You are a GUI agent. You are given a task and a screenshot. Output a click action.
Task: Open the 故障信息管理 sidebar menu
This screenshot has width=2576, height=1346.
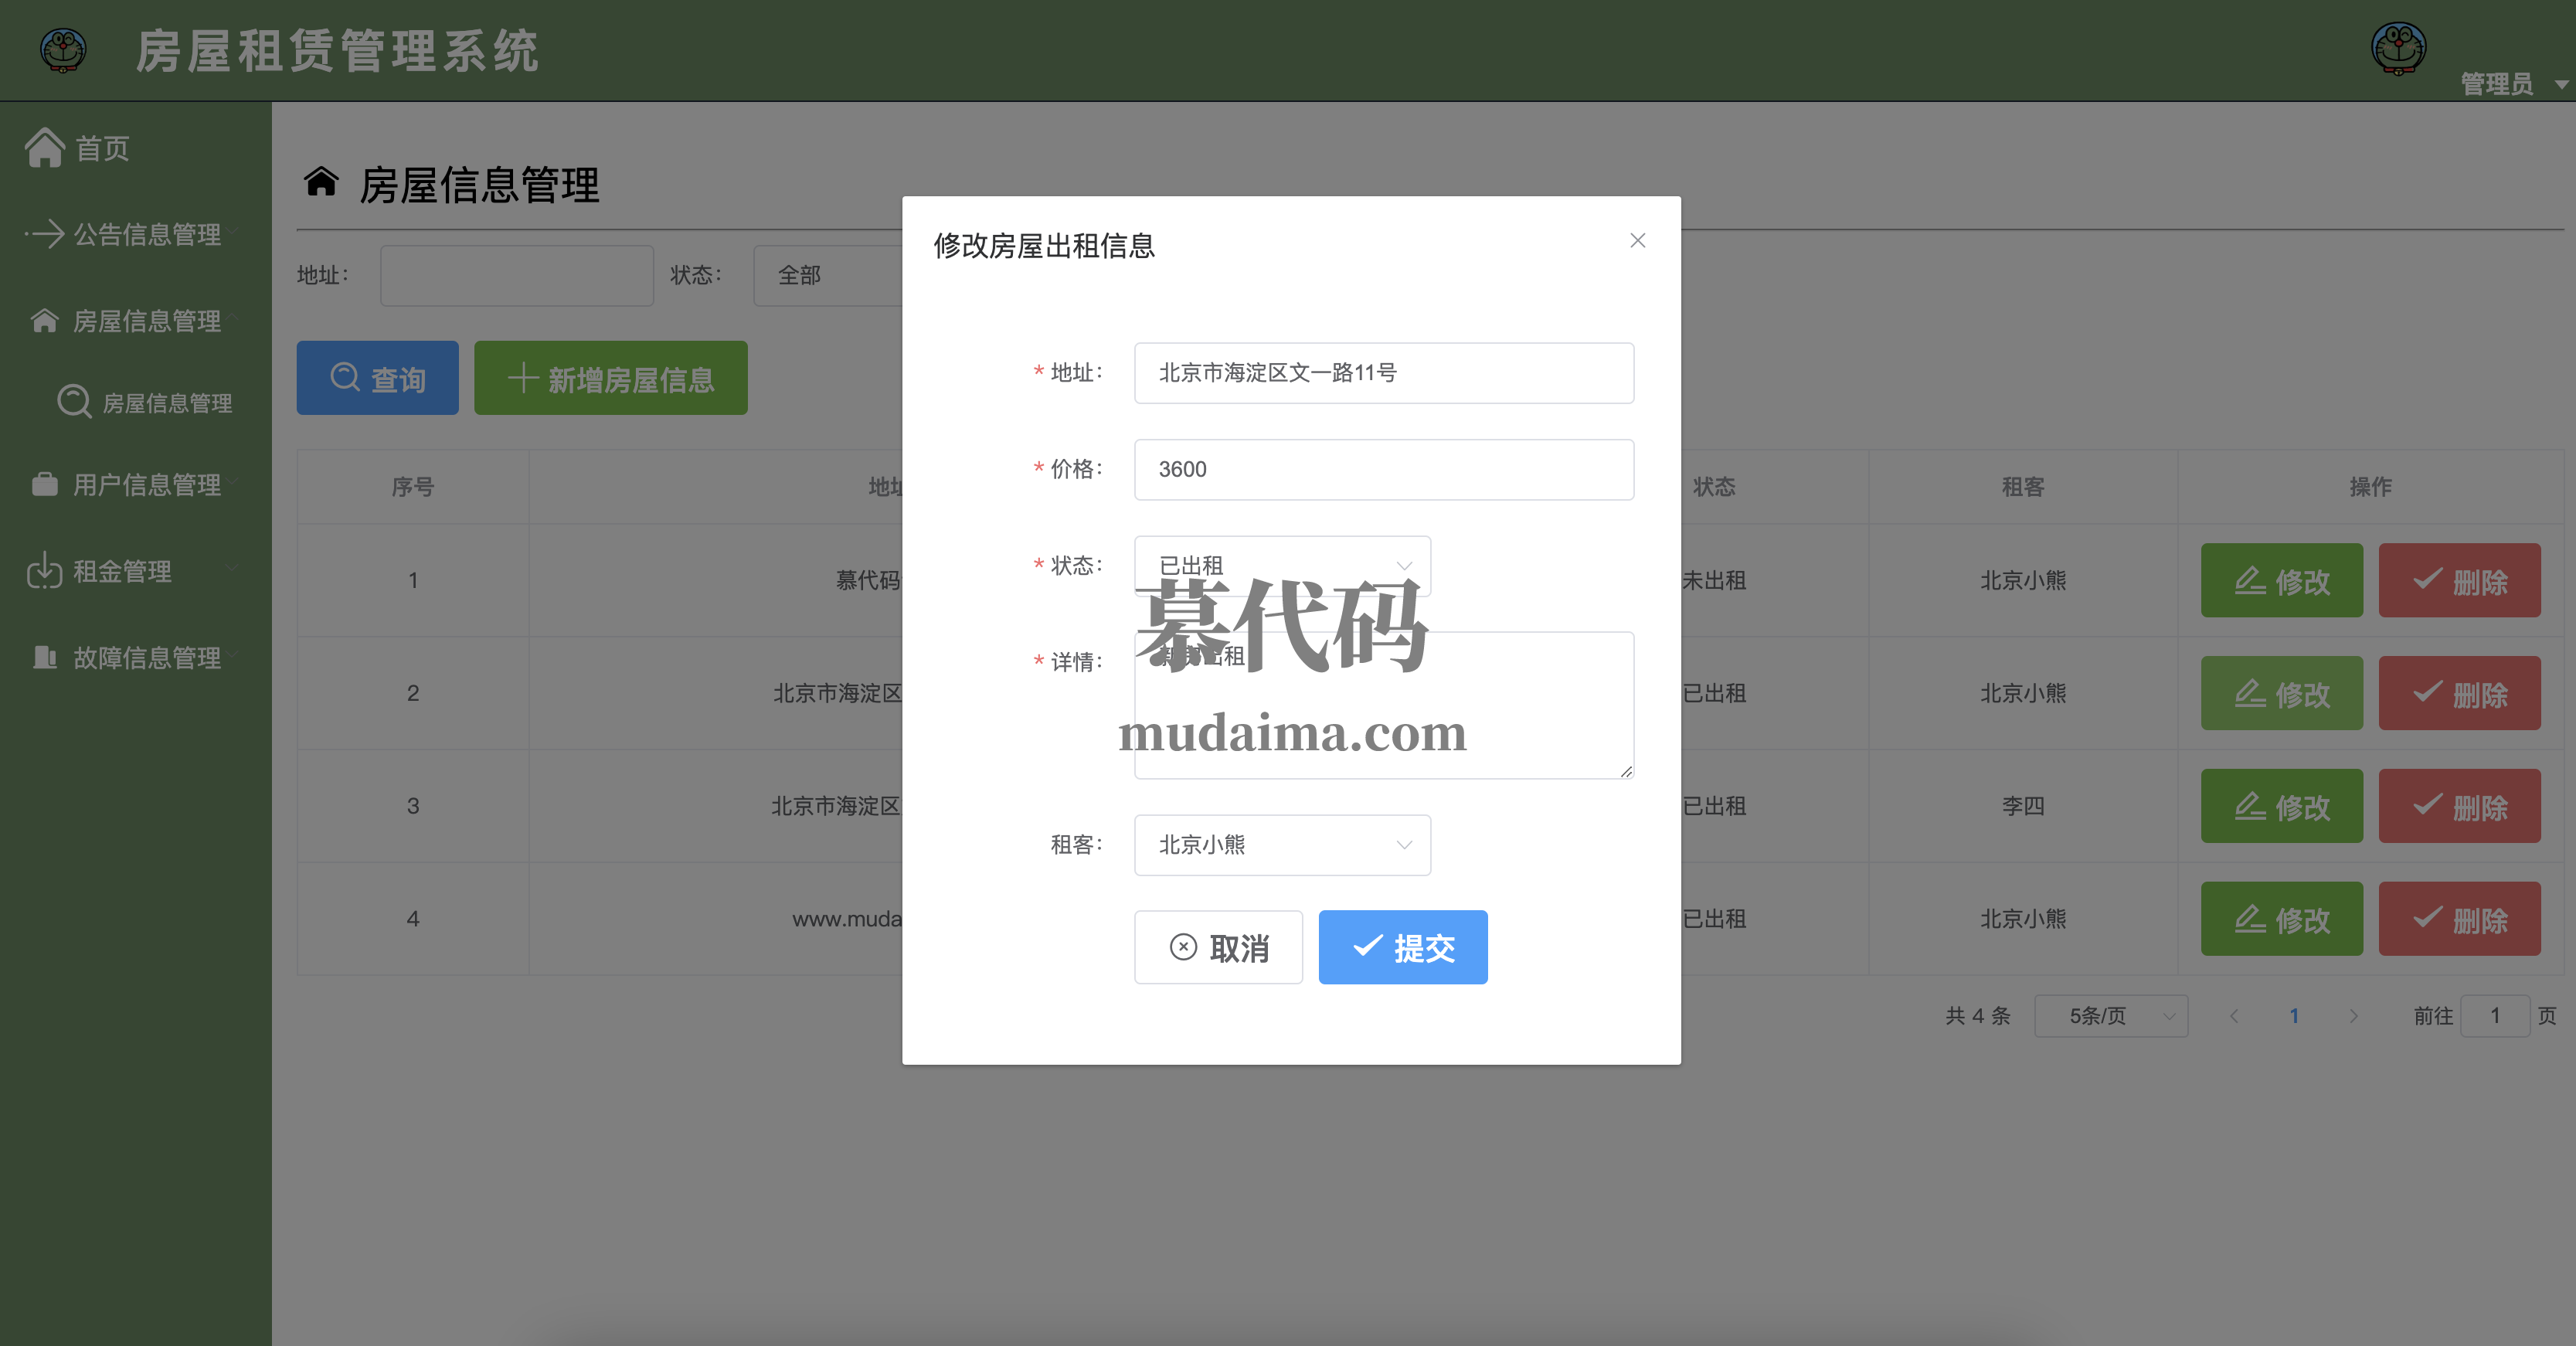pyautogui.click(x=147, y=657)
